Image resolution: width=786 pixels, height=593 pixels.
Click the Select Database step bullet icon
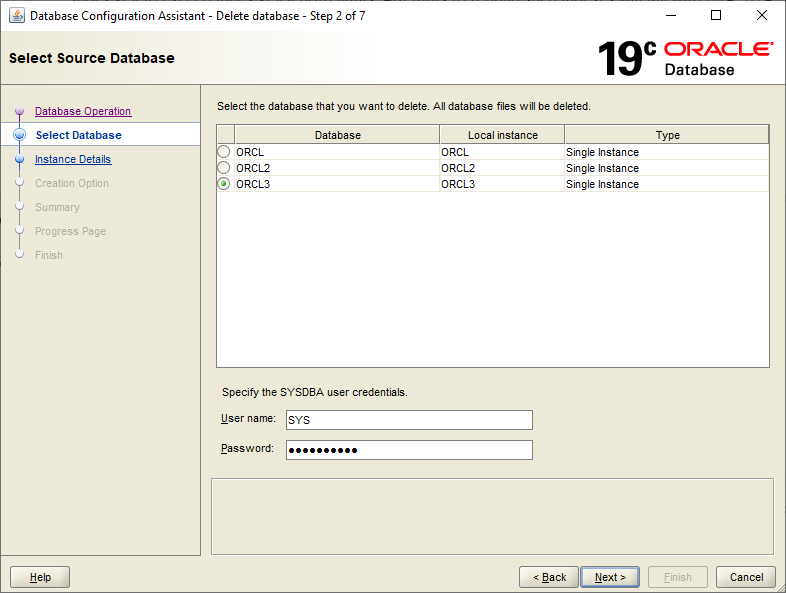pyautogui.click(x=20, y=135)
